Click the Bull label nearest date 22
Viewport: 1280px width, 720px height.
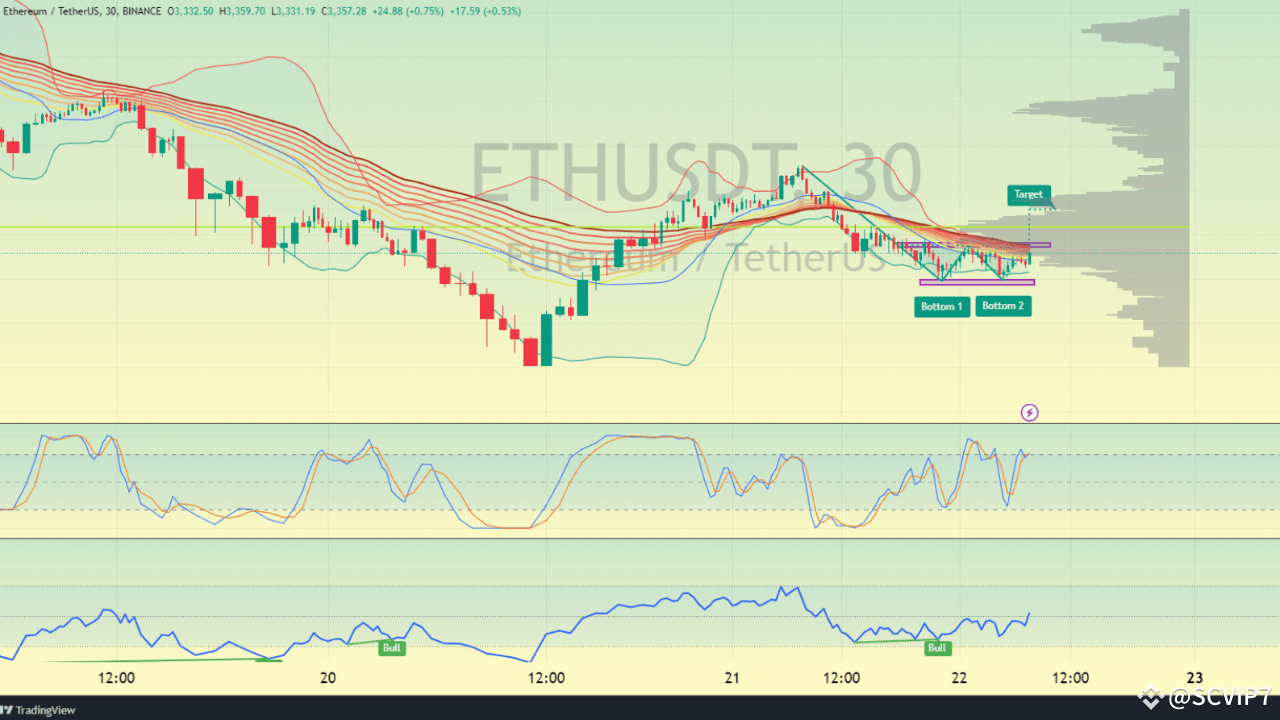(937, 648)
